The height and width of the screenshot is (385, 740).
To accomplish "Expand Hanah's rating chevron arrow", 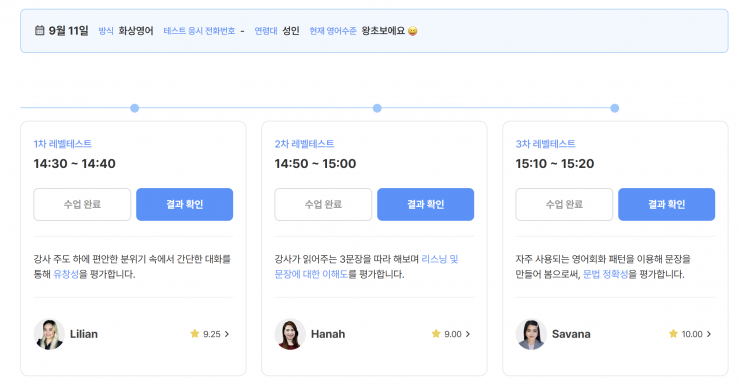I will pyautogui.click(x=468, y=334).
